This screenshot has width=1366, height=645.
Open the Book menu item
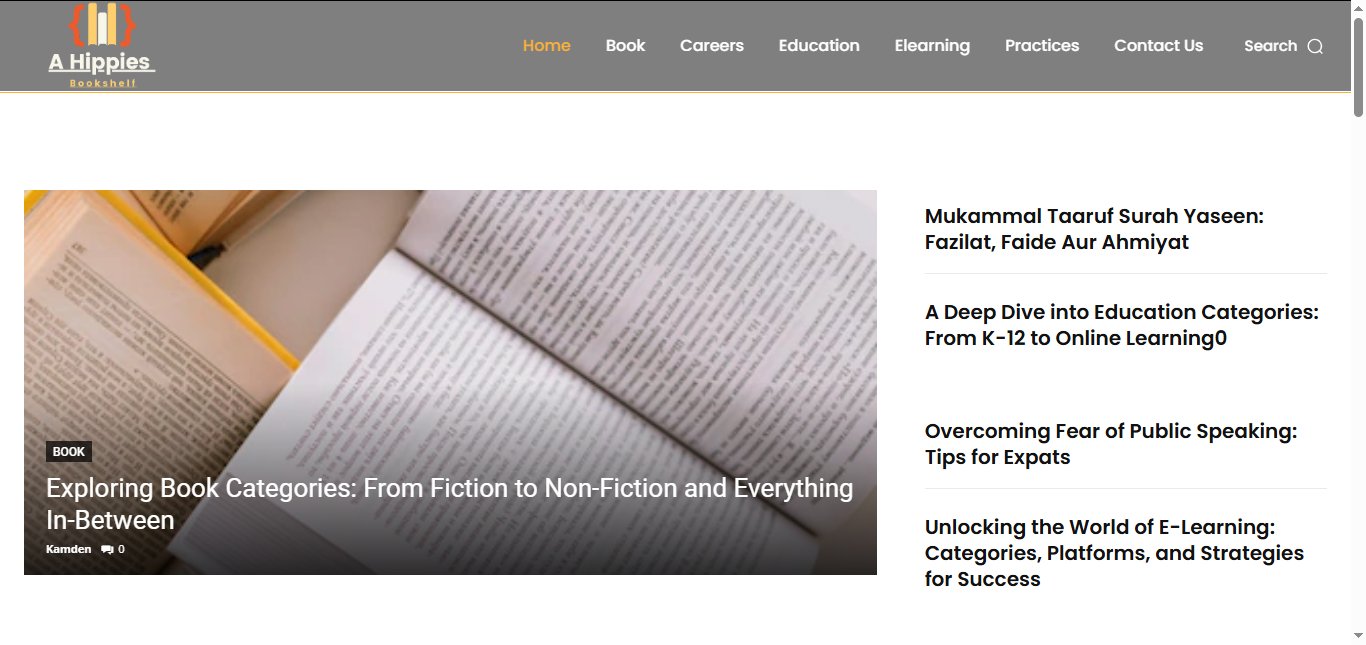pos(626,45)
